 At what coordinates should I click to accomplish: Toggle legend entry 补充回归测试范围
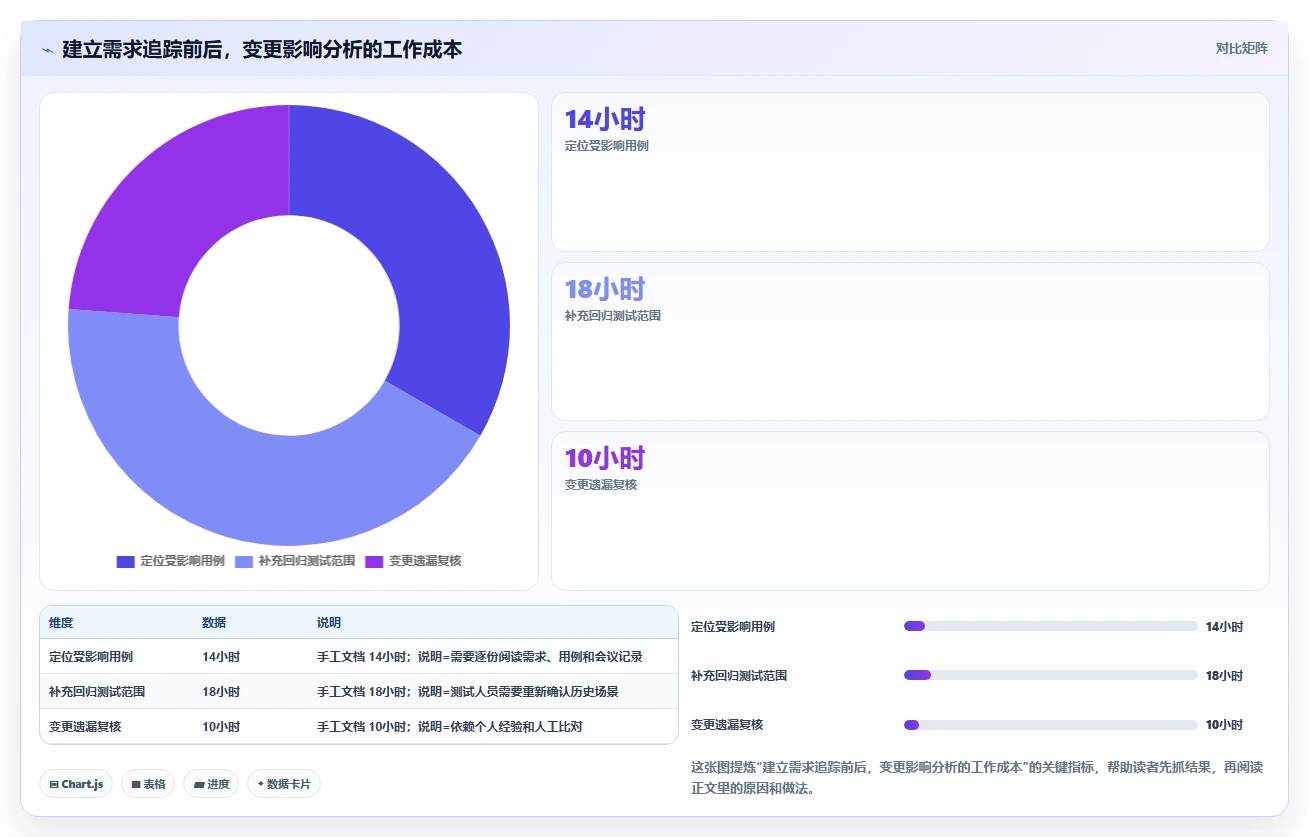pos(295,561)
